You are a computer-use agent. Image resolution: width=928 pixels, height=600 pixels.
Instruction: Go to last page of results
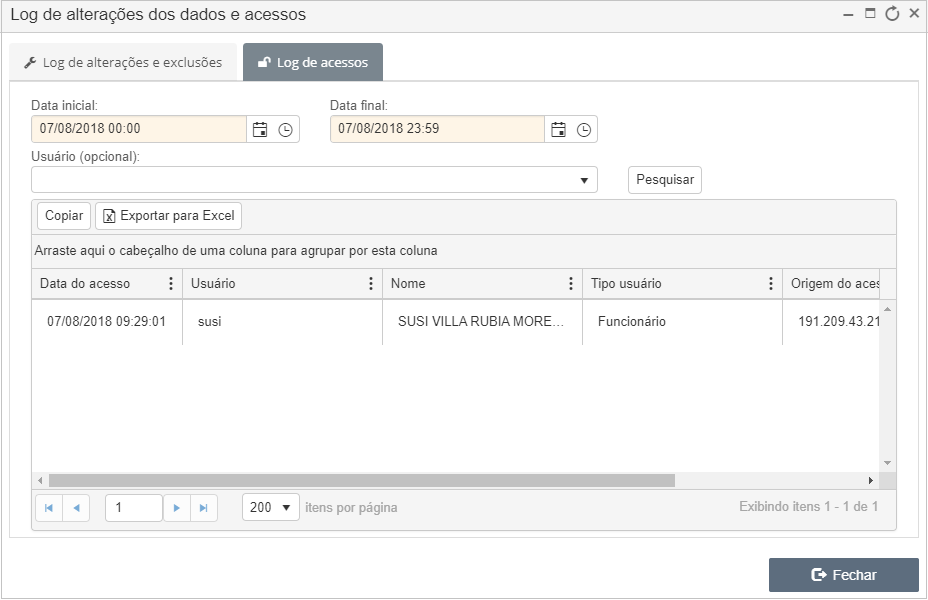coord(204,508)
